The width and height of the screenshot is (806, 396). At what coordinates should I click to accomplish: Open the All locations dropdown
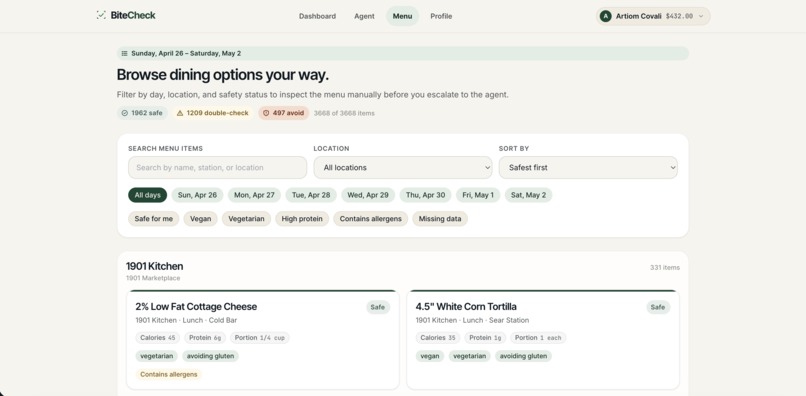pos(402,168)
